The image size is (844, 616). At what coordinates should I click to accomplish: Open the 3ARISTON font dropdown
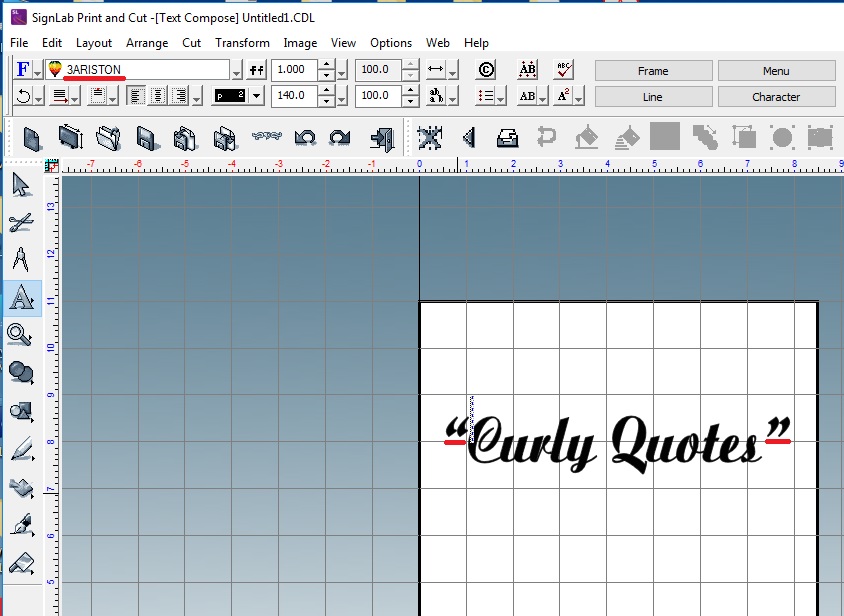click(x=237, y=70)
